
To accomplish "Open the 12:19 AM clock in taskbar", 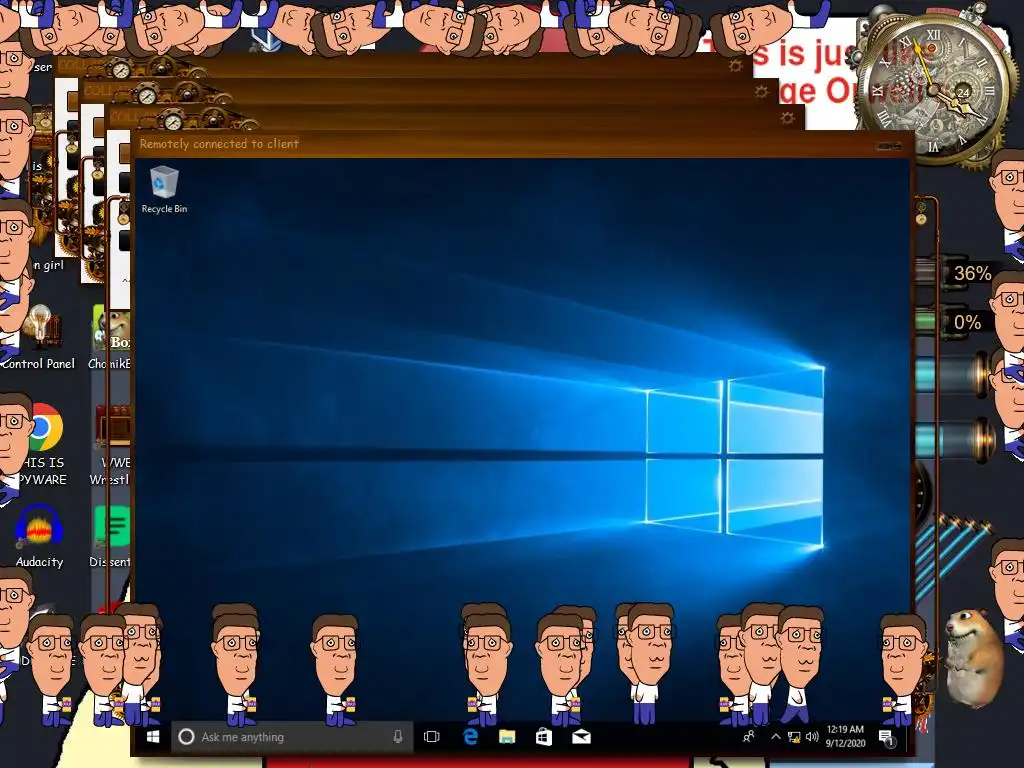I will (x=845, y=736).
